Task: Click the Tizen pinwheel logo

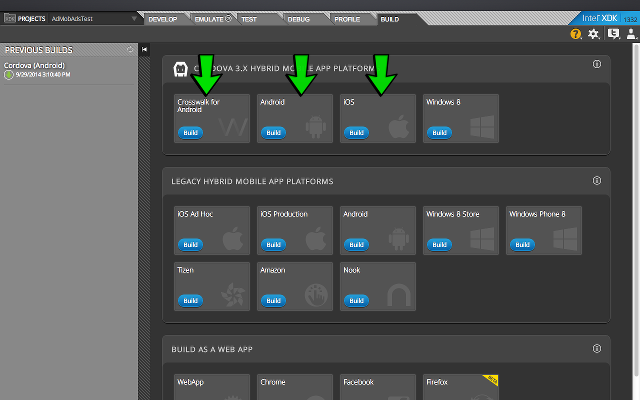Action: [x=233, y=295]
